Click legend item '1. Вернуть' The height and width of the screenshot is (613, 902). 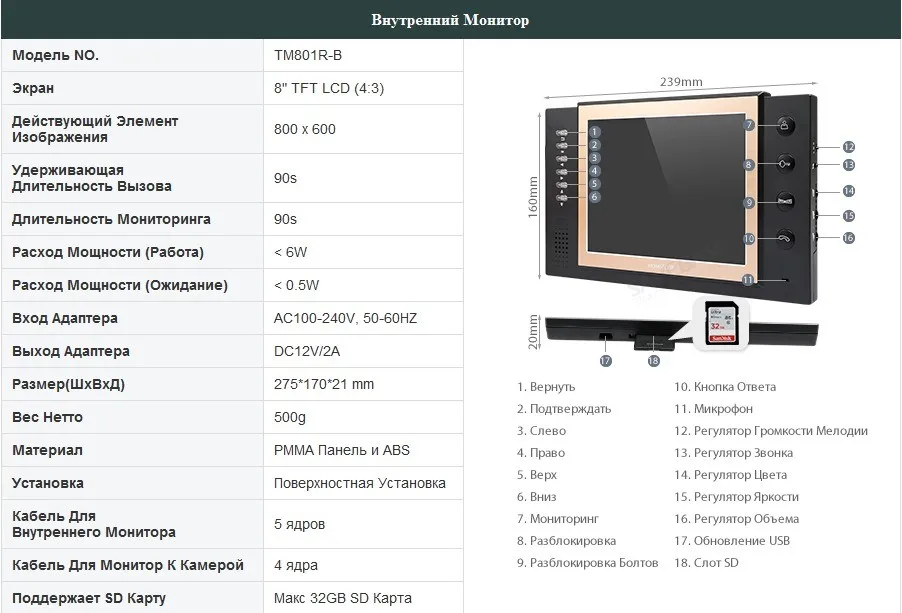click(546, 387)
